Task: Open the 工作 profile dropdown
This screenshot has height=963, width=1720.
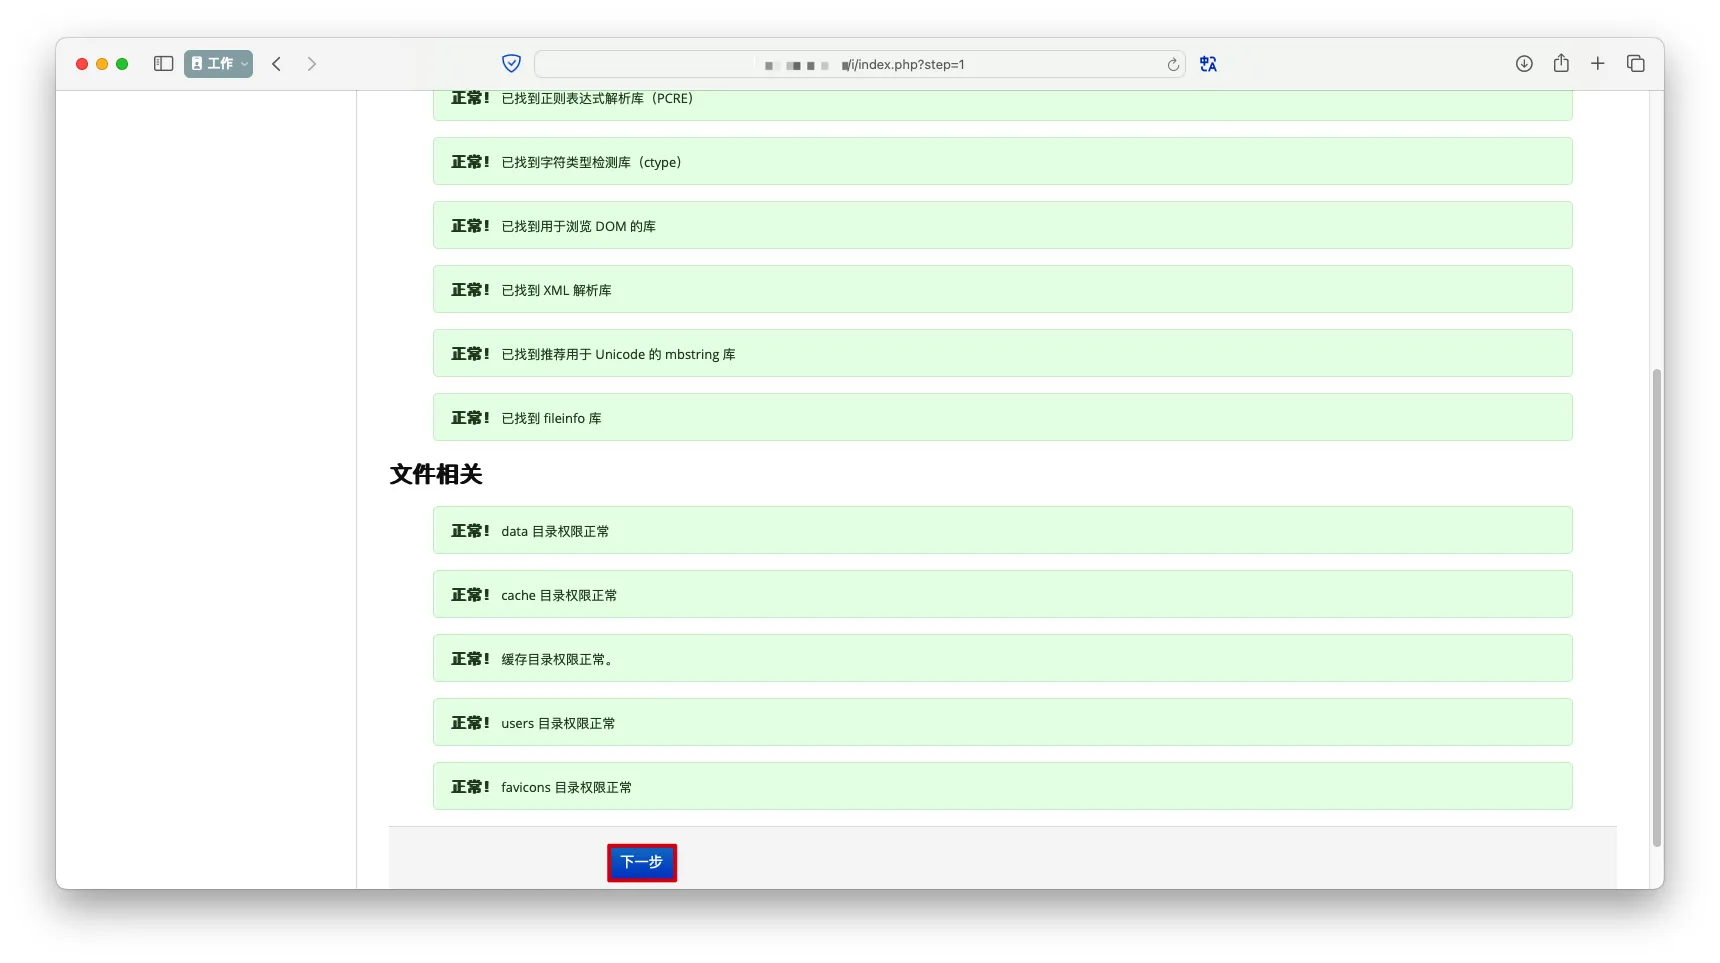Action: tap(218, 64)
